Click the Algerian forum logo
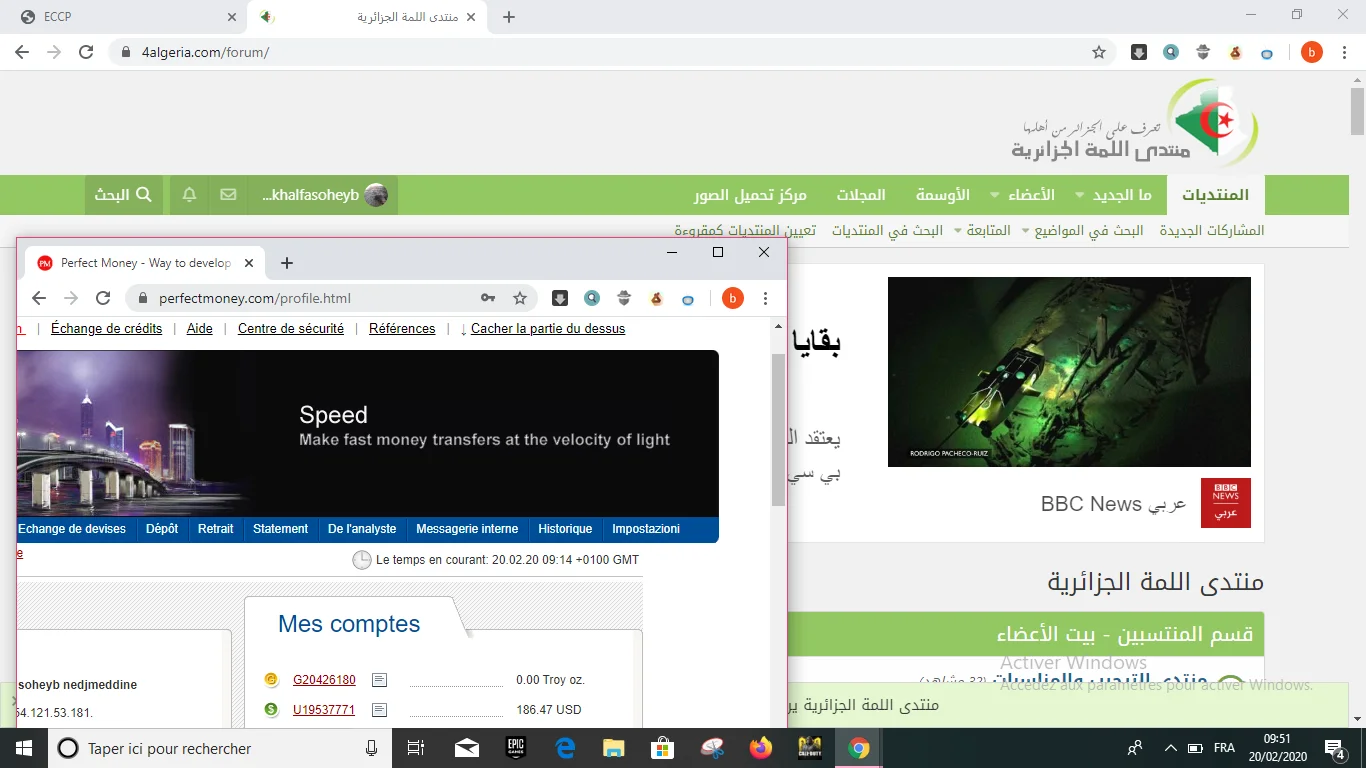 pyautogui.click(x=1134, y=125)
